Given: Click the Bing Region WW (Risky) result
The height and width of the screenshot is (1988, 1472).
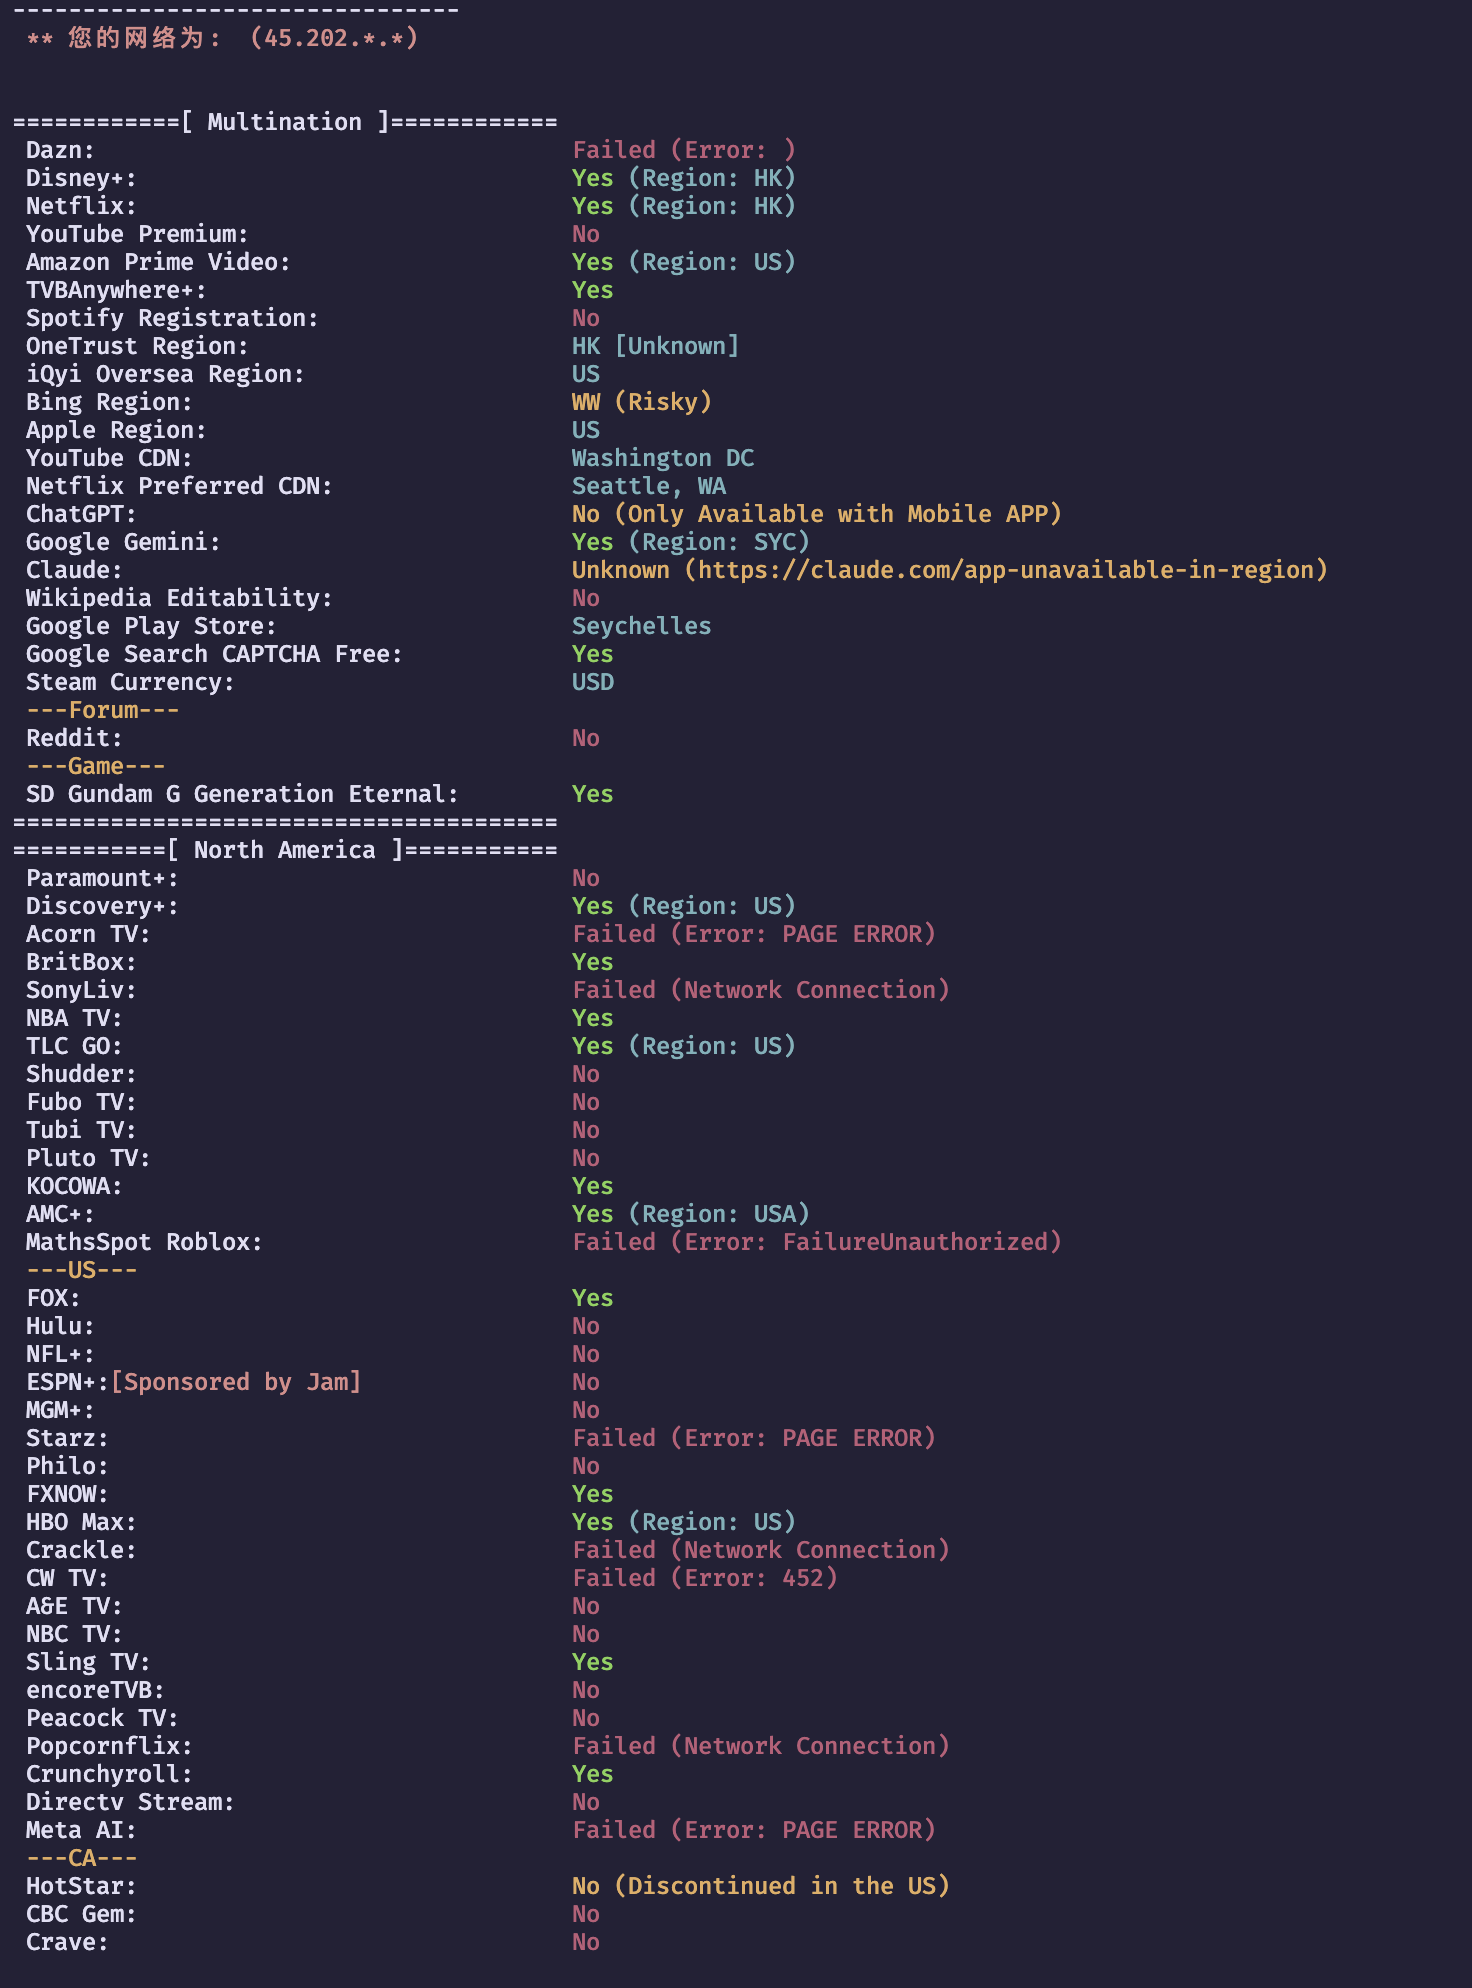Looking at the screenshot, I should click(x=642, y=402).
